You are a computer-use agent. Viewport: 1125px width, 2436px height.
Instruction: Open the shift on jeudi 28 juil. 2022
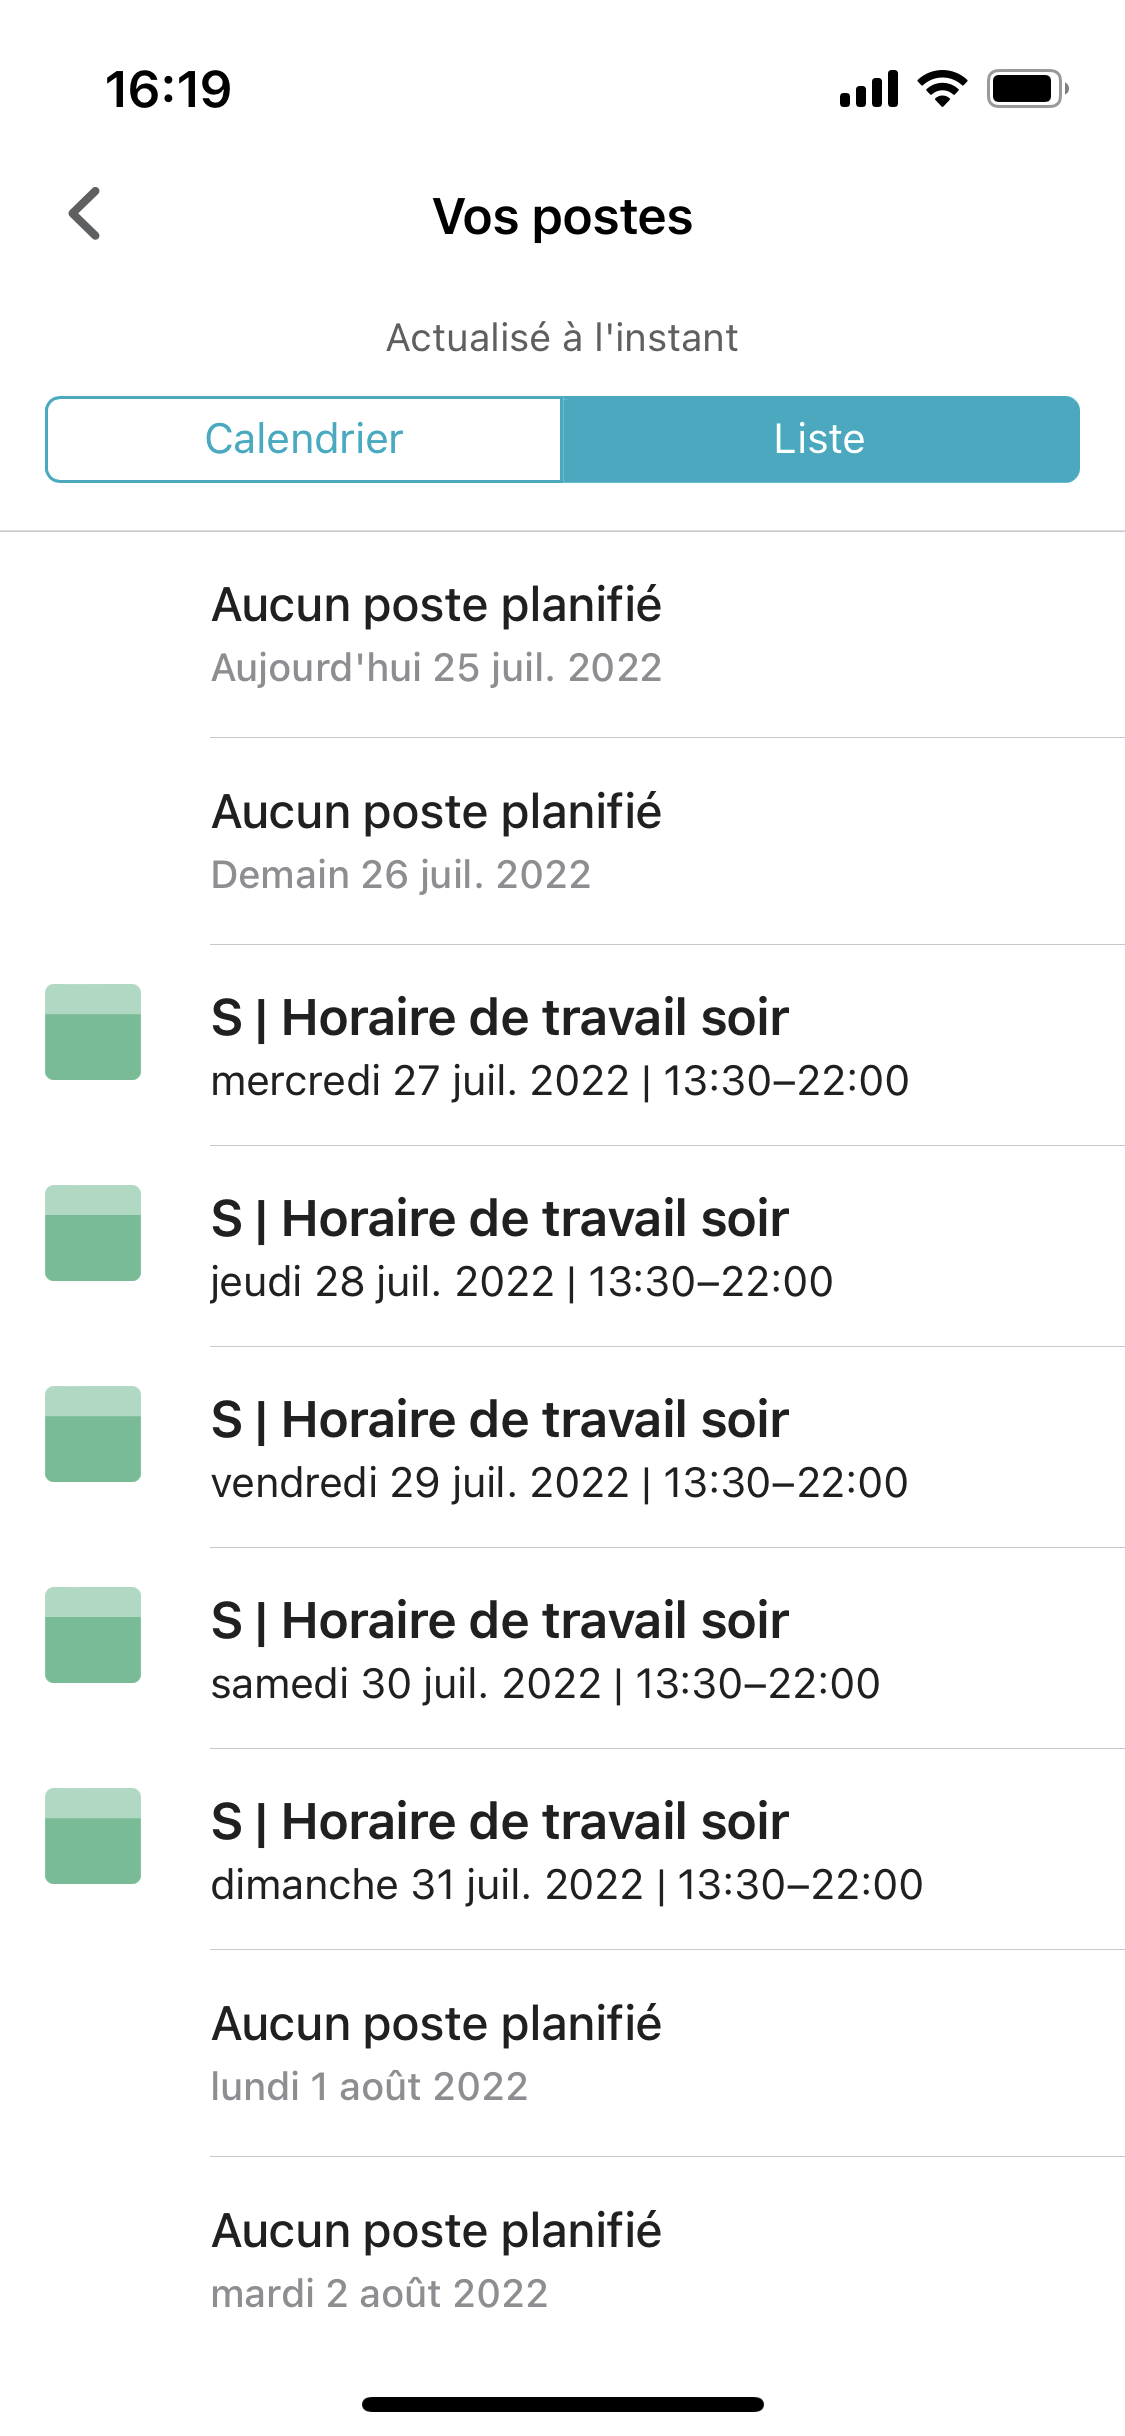point(562,1247)
